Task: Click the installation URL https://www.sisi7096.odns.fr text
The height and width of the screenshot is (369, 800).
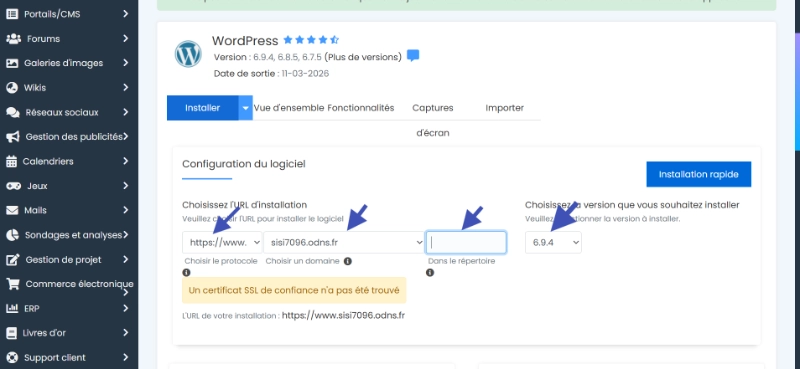Action: (x=343, y=315)
